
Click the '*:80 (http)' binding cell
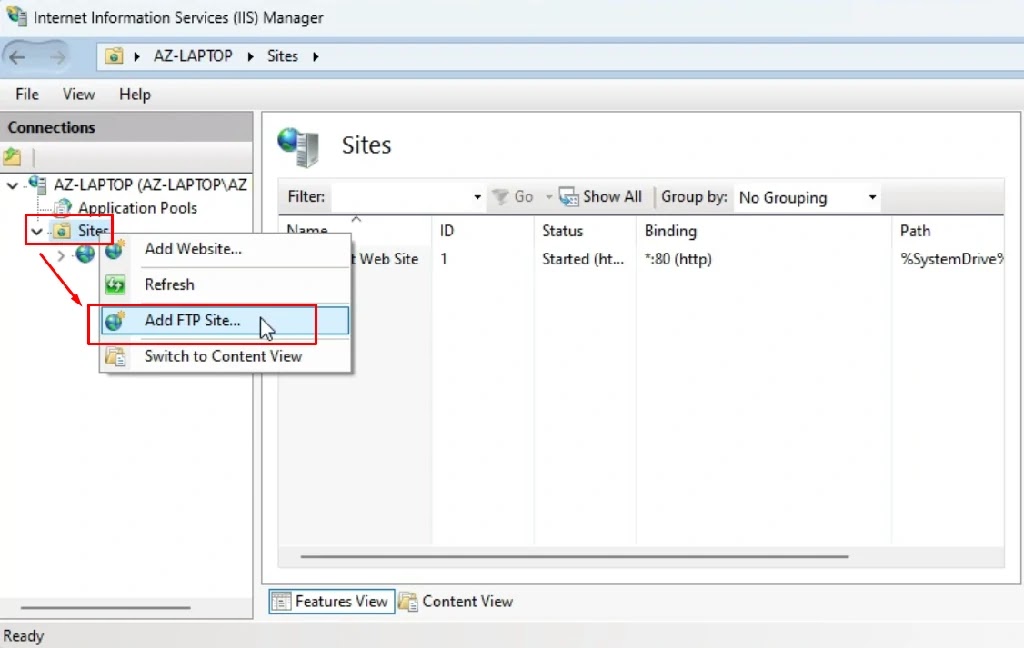pos(678,259)
